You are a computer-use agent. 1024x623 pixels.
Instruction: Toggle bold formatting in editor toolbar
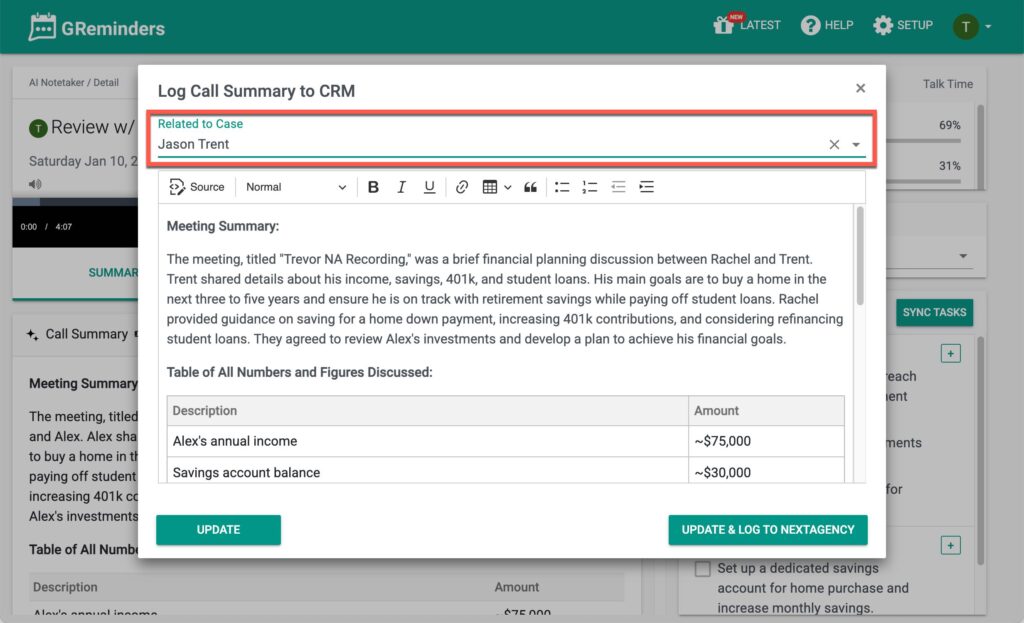(x=373, y=187)
